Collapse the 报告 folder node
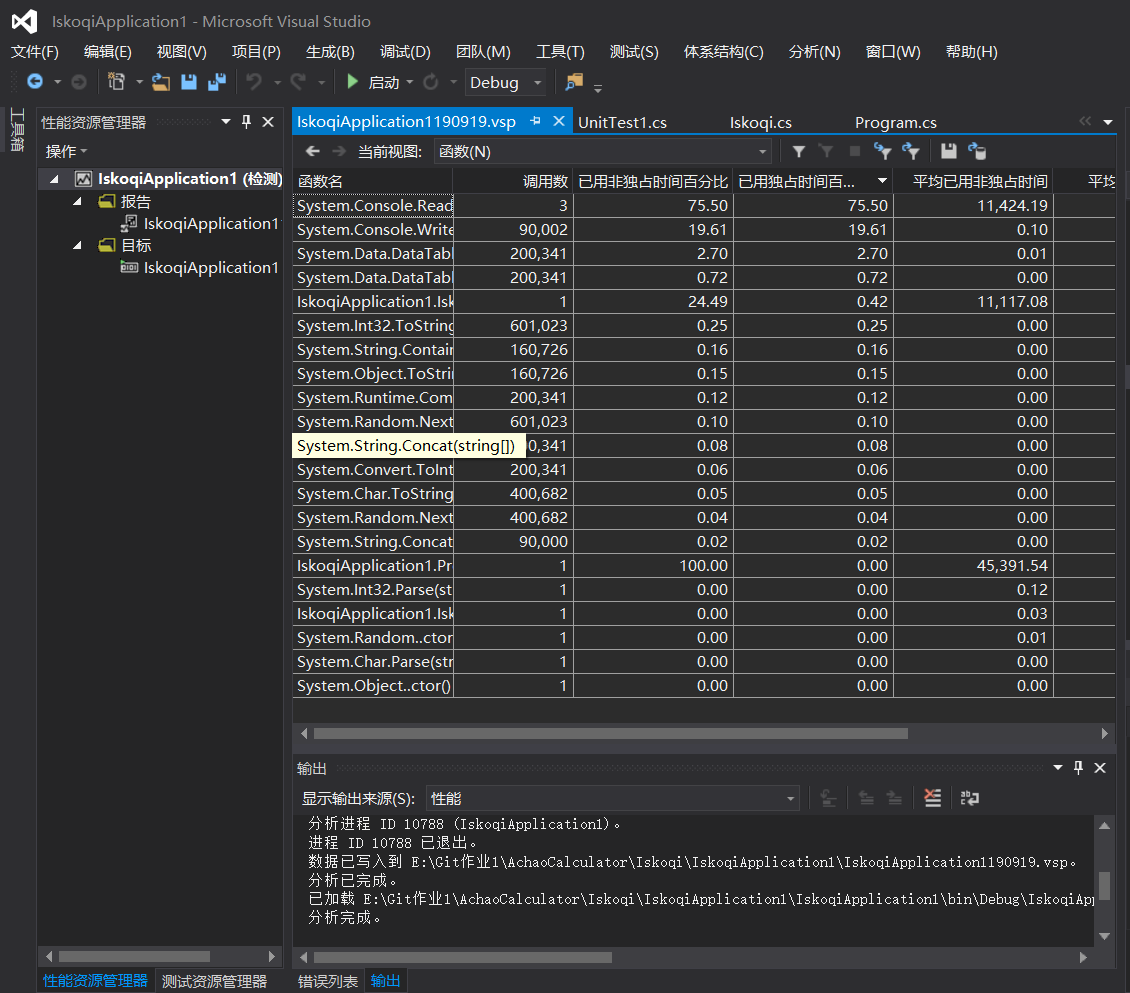 pyautogui.click(x=78, y=201)
